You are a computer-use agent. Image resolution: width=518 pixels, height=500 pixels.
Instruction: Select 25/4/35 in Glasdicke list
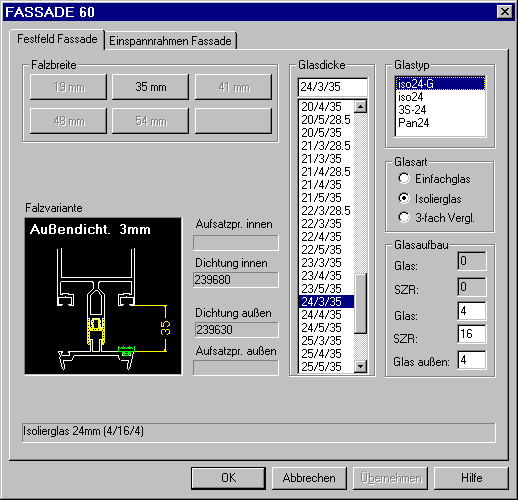(326, 354)
